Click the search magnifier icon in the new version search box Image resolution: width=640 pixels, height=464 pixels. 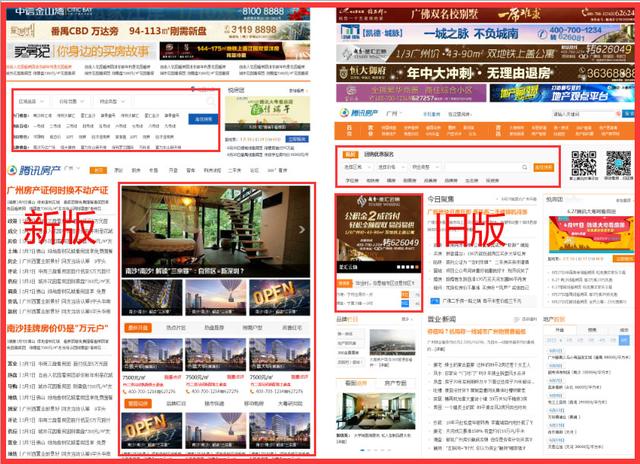pyautogui.click(x=210, y=101)
